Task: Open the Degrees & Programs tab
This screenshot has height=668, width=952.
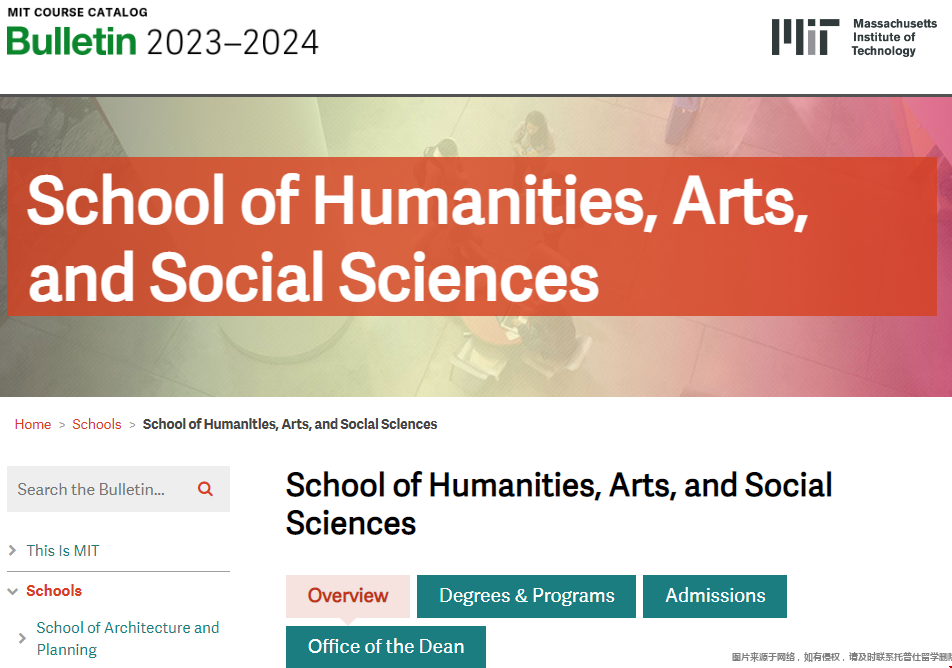Action: point(526,596)
